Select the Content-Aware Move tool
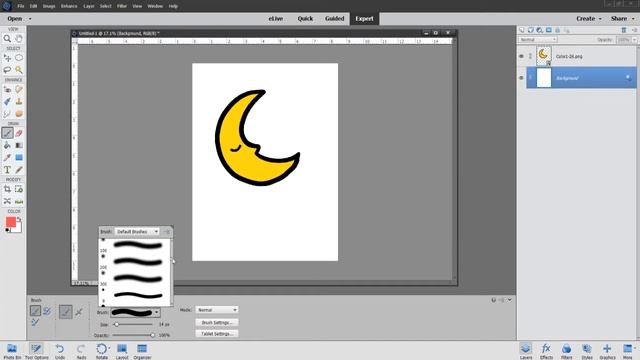 pos(7,201)
